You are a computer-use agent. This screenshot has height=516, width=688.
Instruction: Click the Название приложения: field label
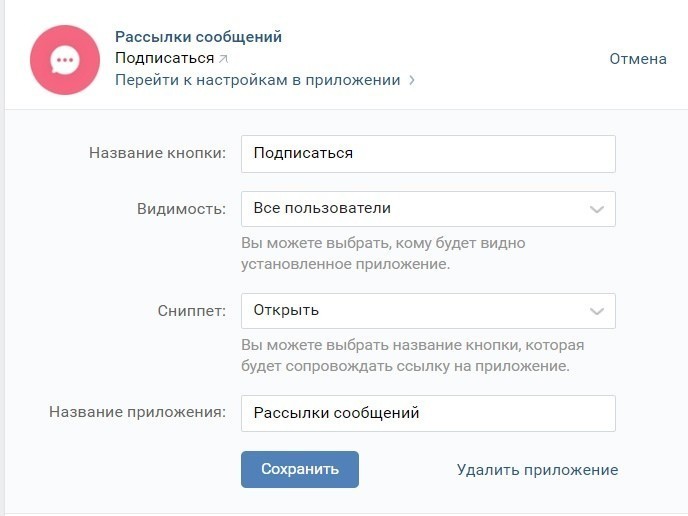(x=137, y=412)
